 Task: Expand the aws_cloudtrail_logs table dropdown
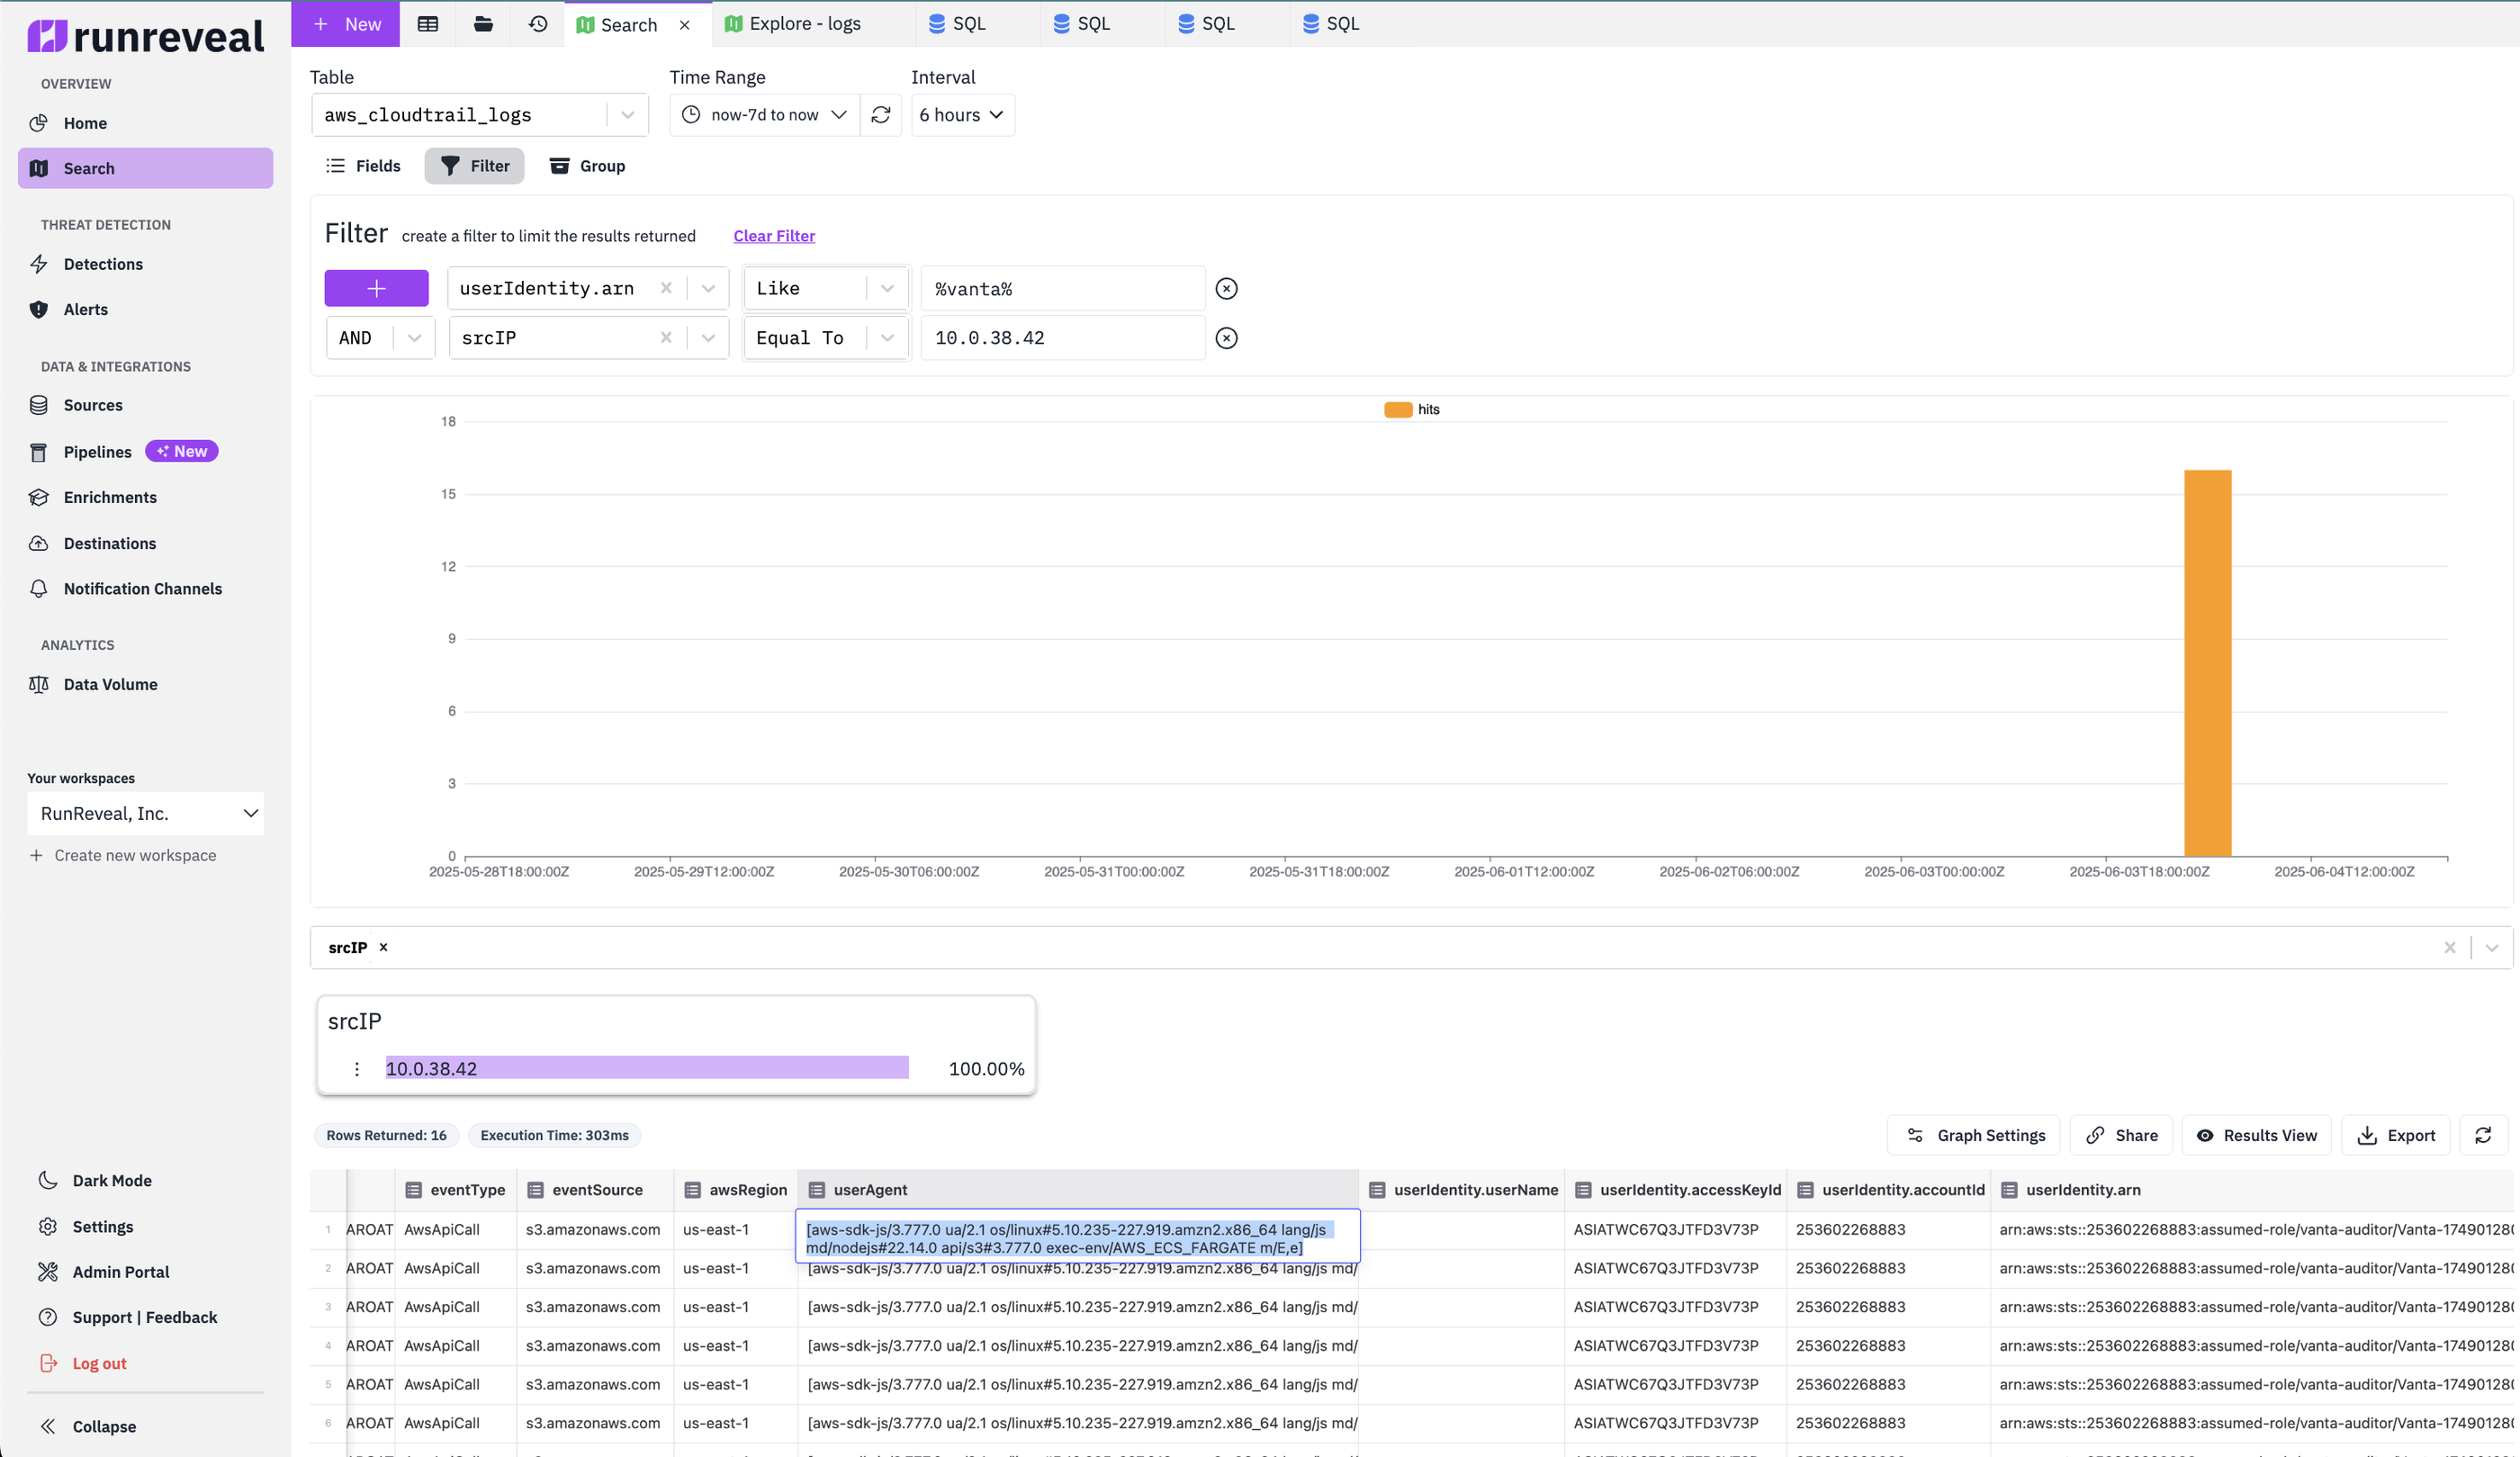coord(627,115)
